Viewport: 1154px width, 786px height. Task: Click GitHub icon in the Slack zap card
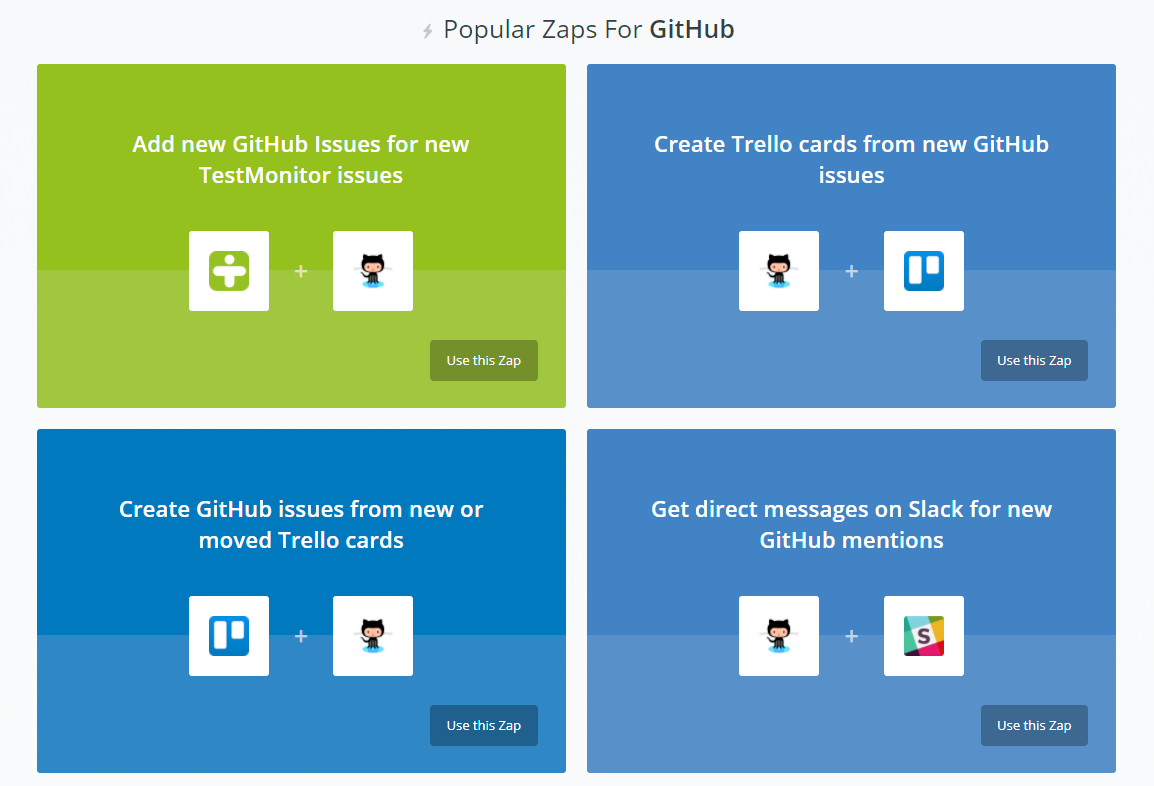(779, 636)
